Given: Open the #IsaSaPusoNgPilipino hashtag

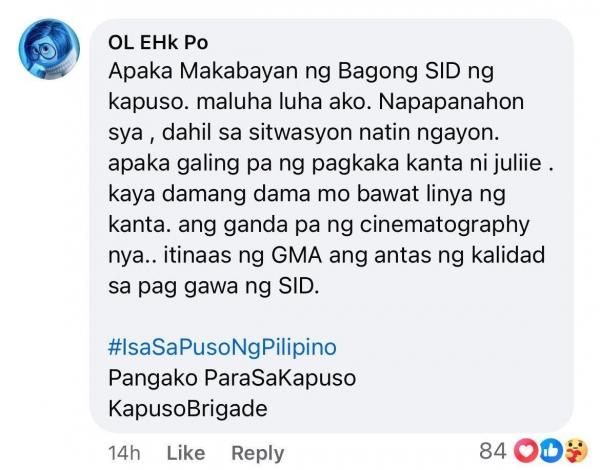Looking at the screenshot, I should click(222, 347).
